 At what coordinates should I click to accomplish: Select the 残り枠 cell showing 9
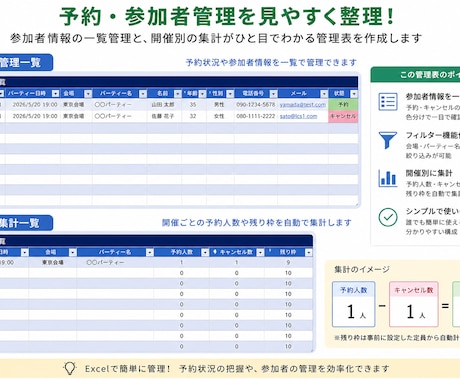(x=288, y=262)
